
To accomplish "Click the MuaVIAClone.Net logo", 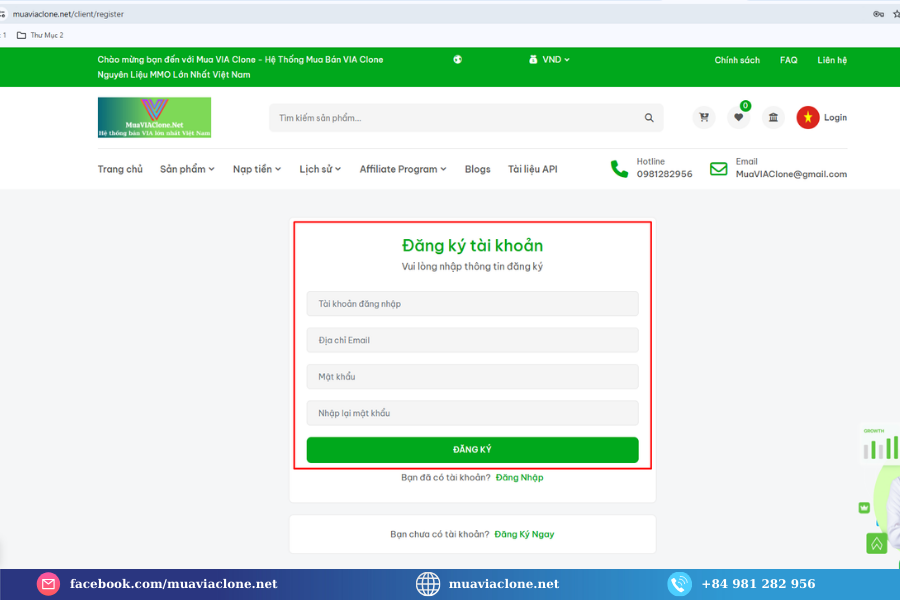I will pyautogui.click(x=154, y=117).
